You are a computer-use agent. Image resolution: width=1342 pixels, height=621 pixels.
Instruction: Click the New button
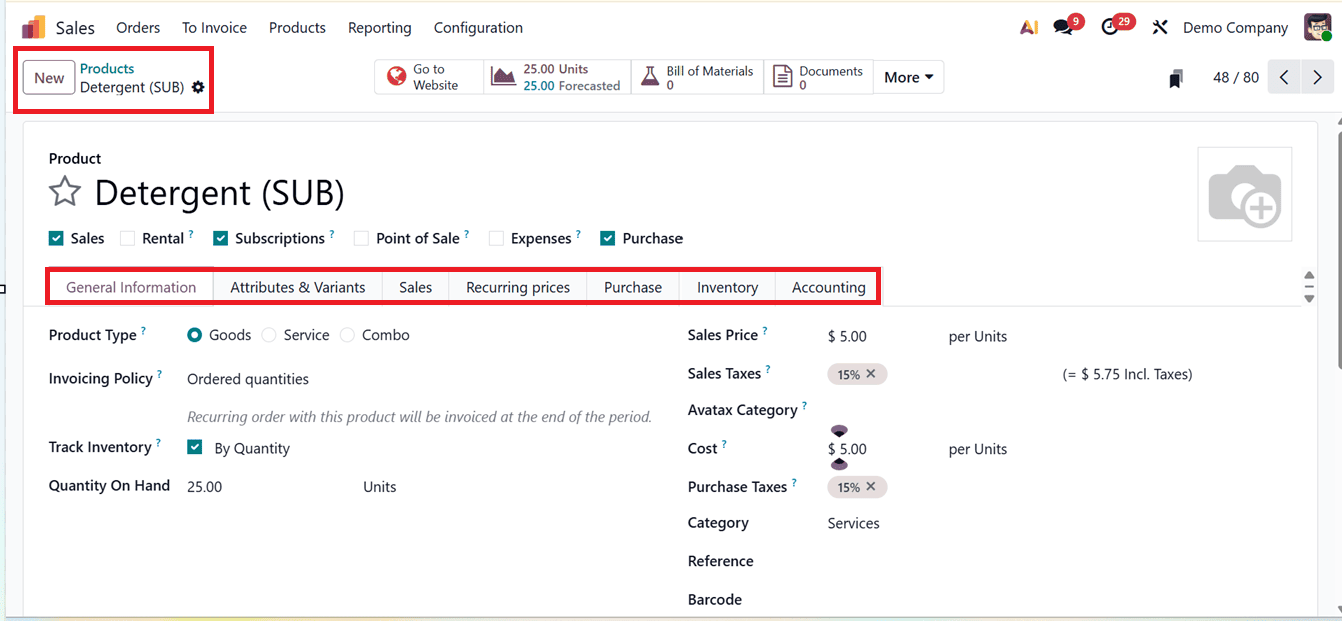point(48,76)
